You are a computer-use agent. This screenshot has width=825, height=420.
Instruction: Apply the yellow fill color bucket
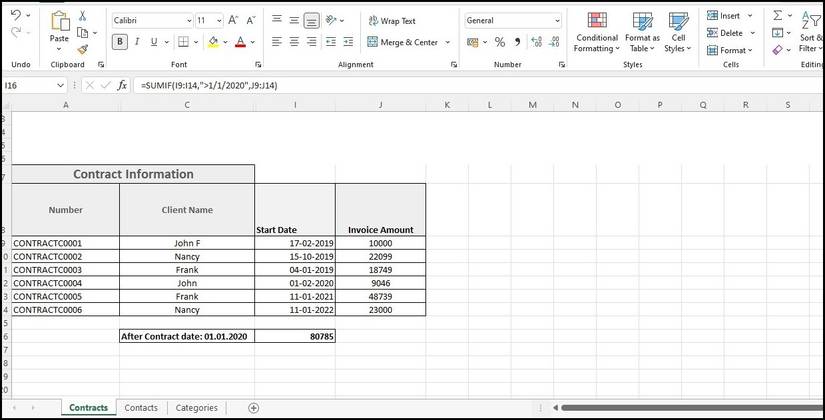[213, 42]
